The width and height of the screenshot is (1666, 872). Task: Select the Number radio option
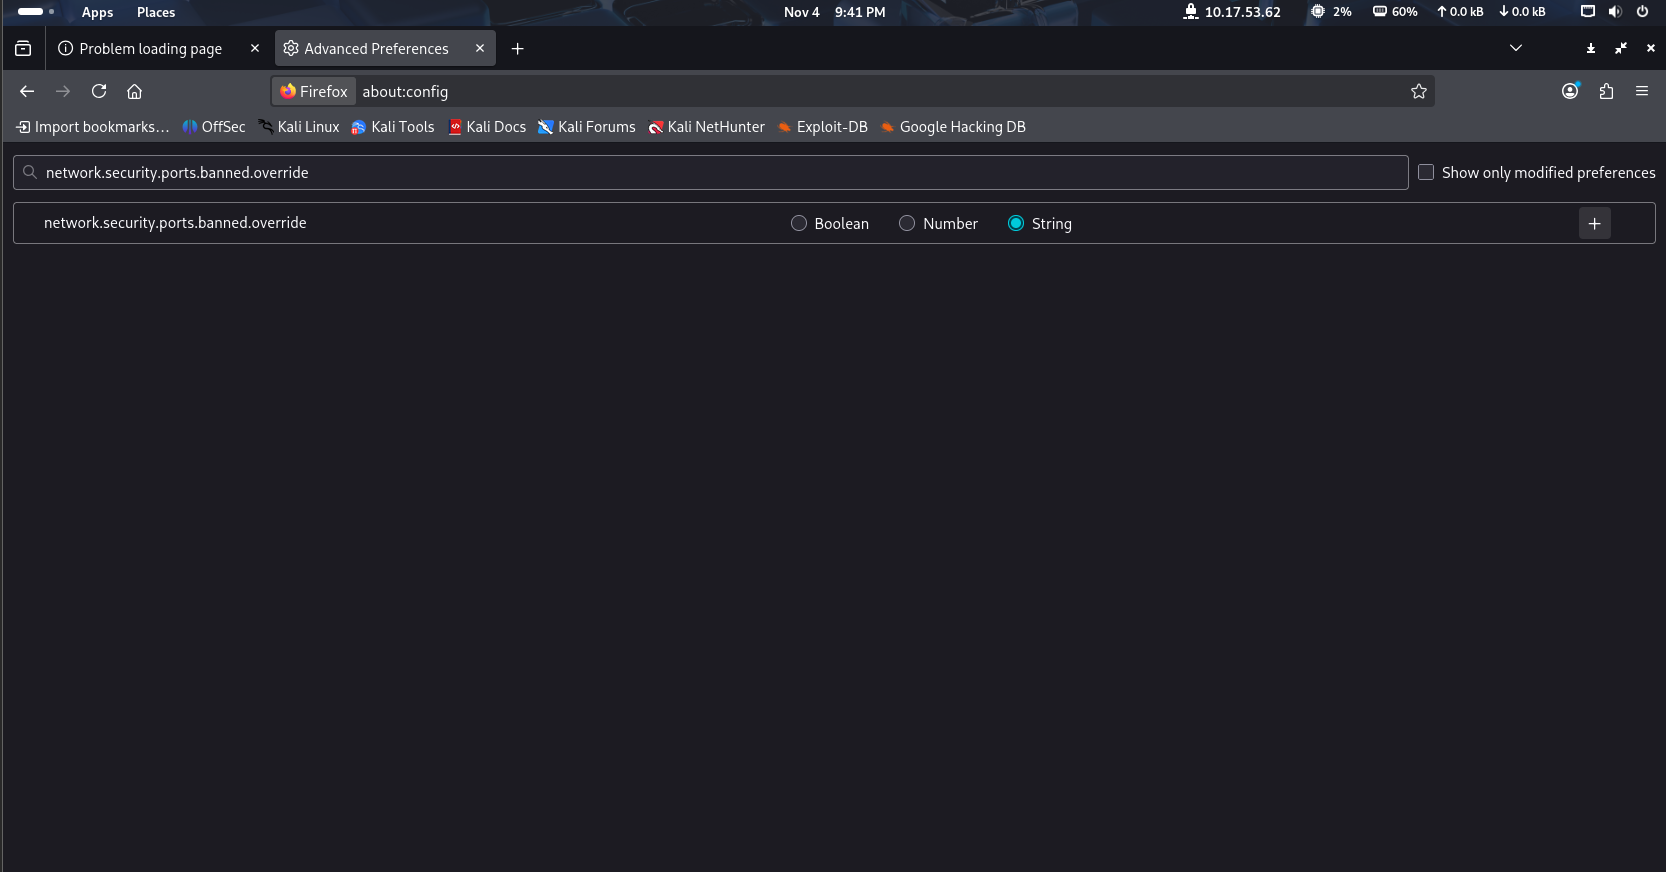(x=907, y=223)
